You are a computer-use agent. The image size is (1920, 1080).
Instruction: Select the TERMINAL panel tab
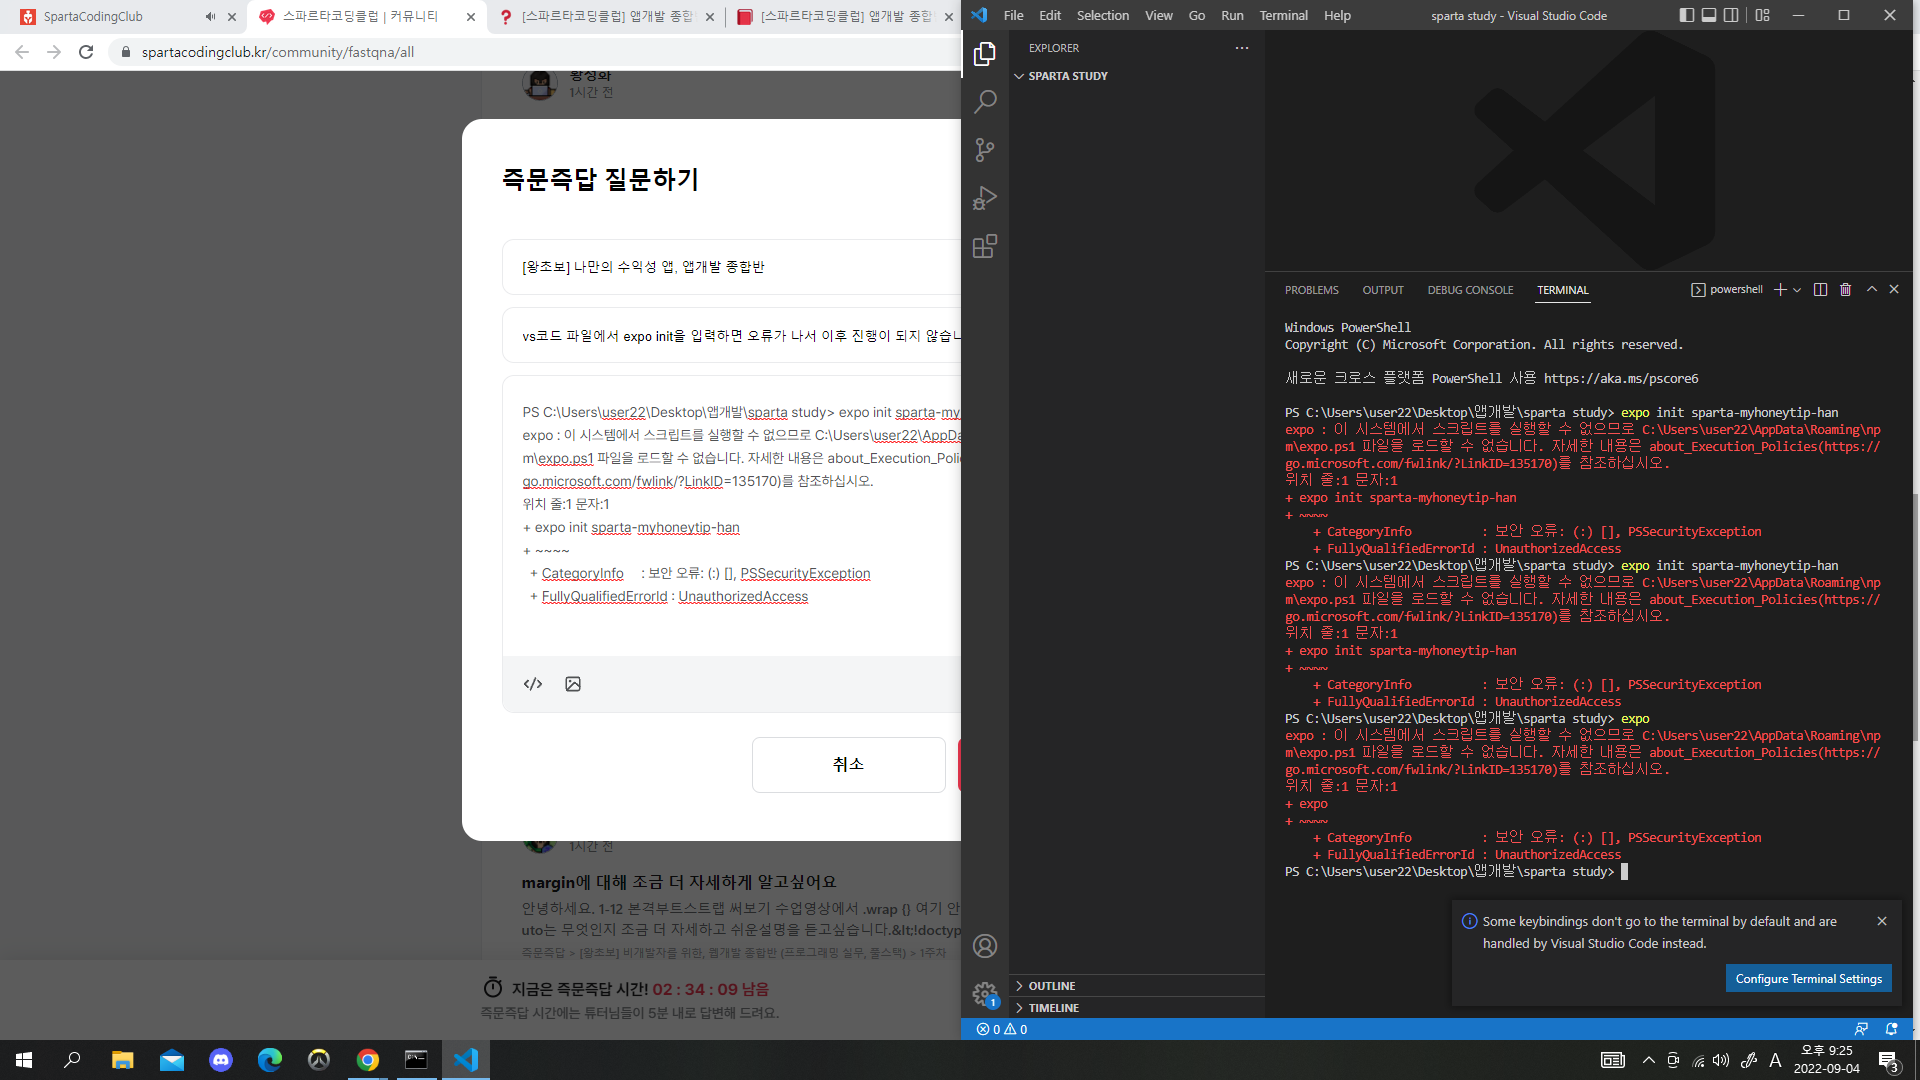click(1562, 290)
